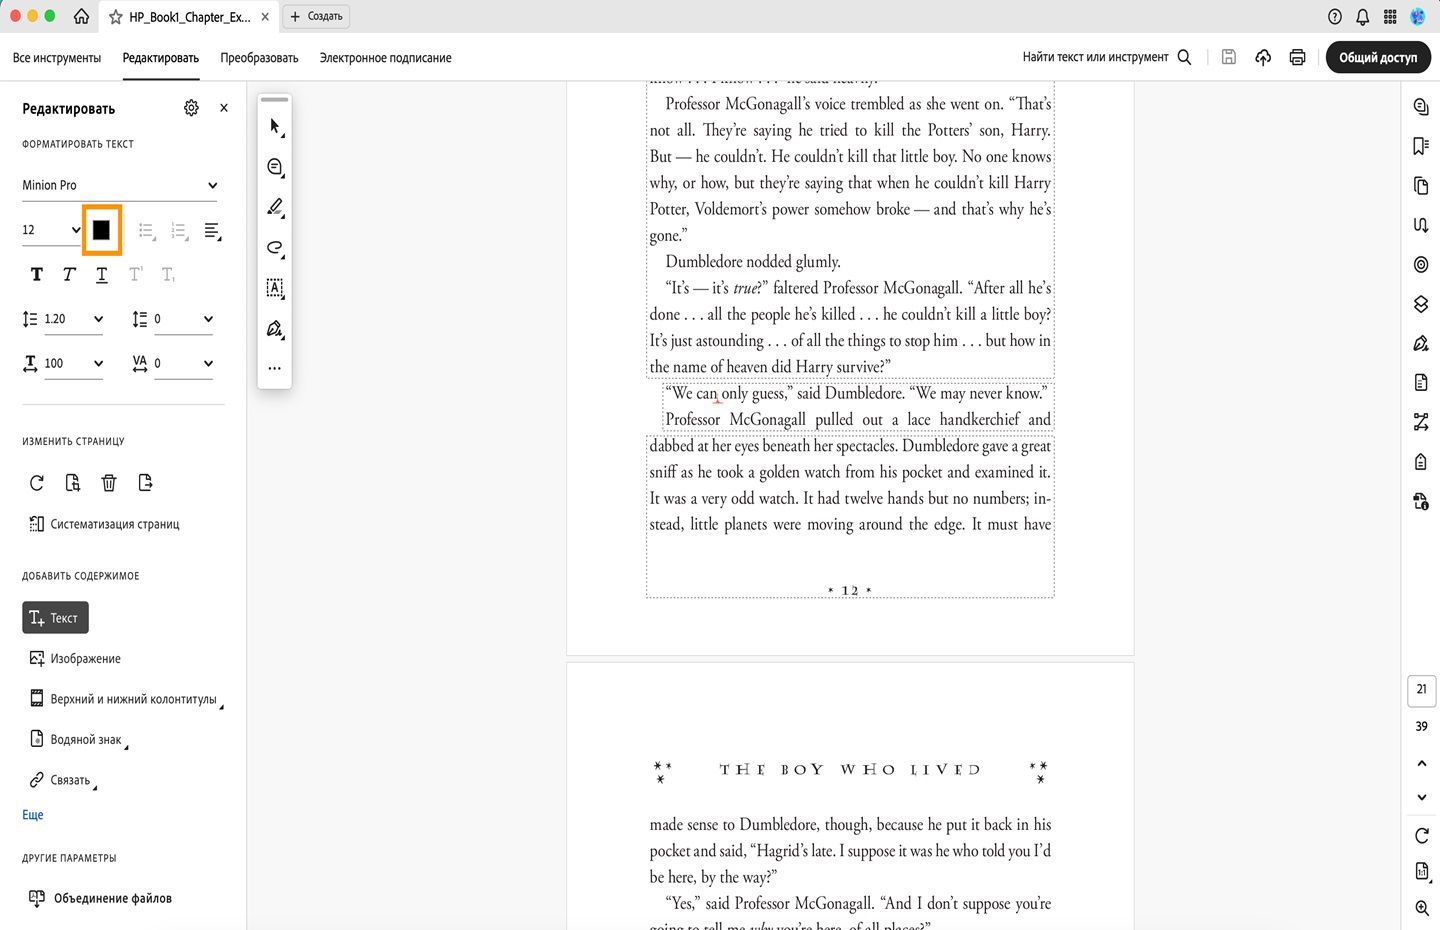Open Верхний и нижний колонтитулы
The height and width of the screenshot is (930, 1440).
coord(126,699)
